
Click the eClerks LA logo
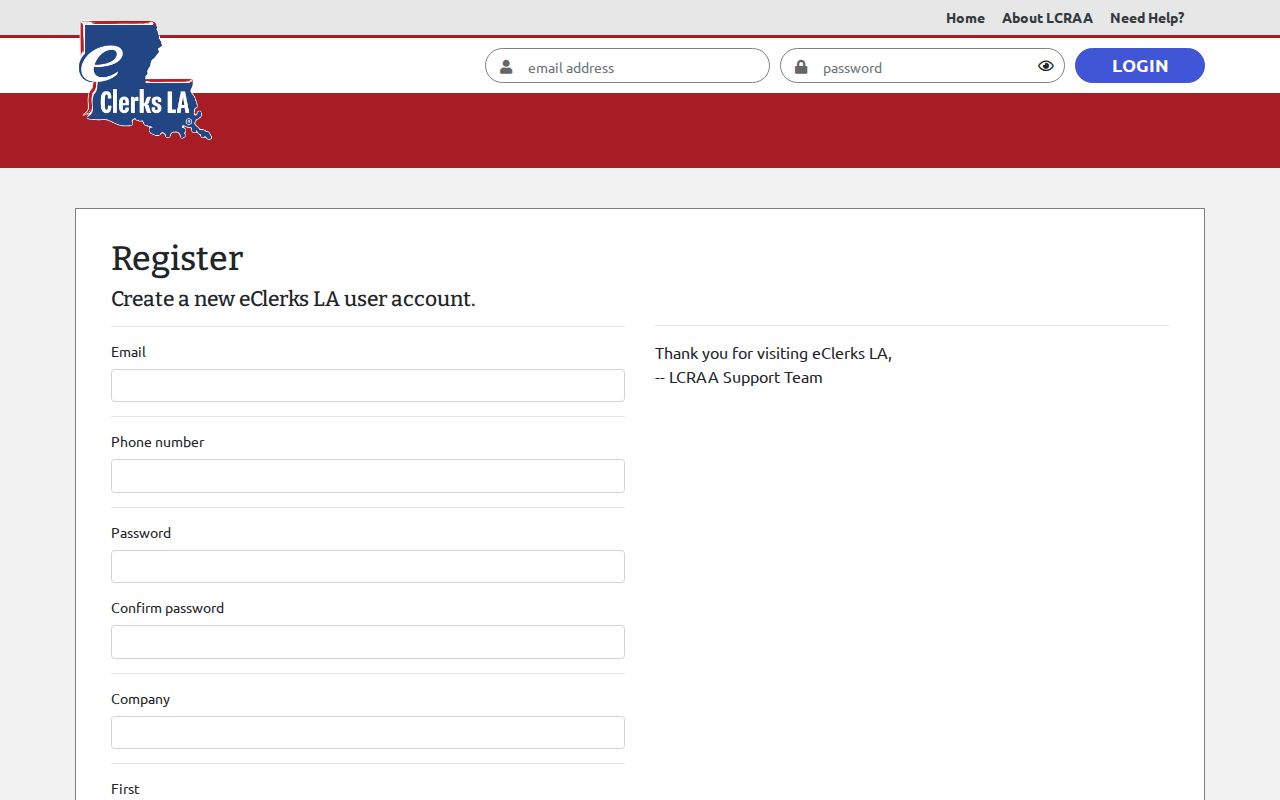point(146,80)
